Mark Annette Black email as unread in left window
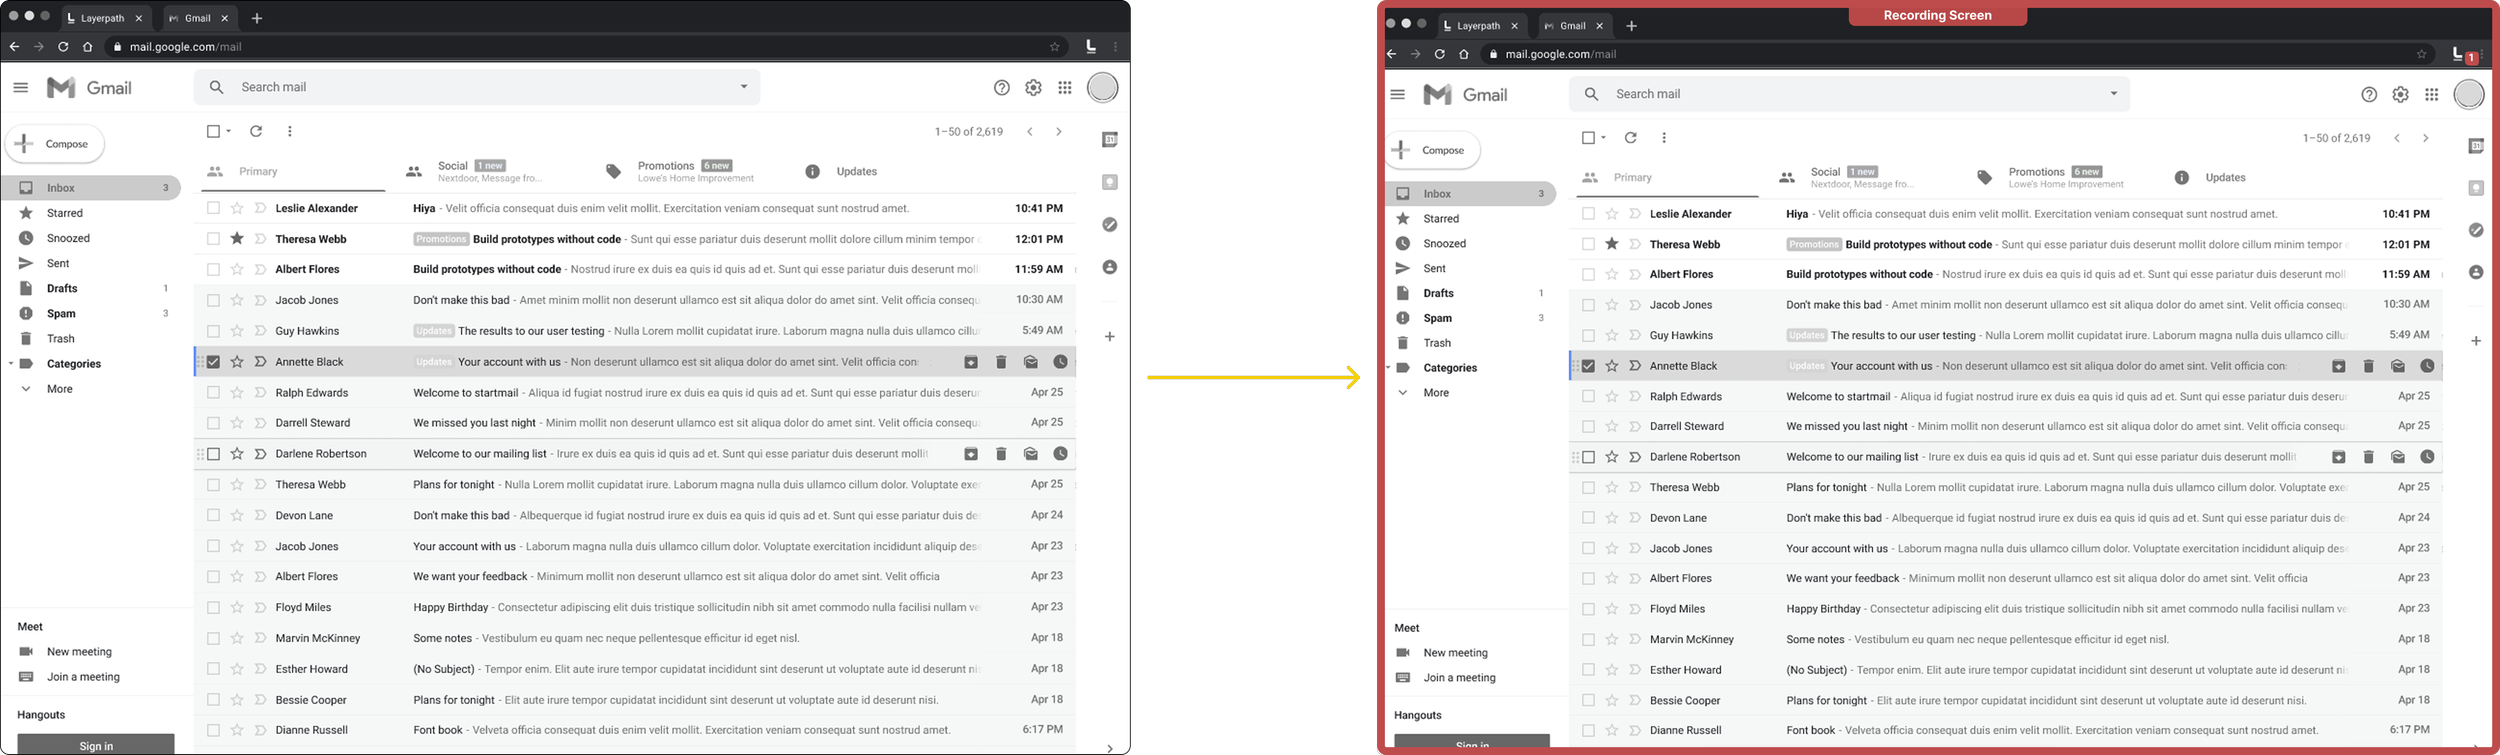The image size is (2500, 755). 1031,362
